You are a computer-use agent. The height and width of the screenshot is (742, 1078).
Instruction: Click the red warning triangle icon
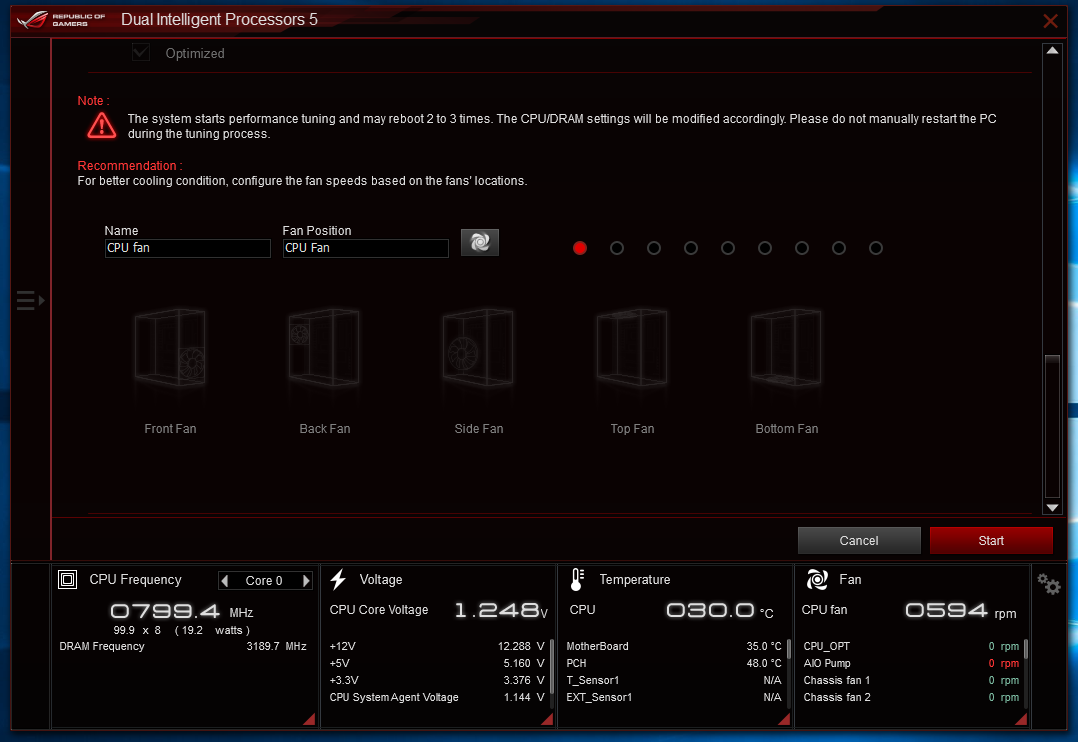[102, 125]
